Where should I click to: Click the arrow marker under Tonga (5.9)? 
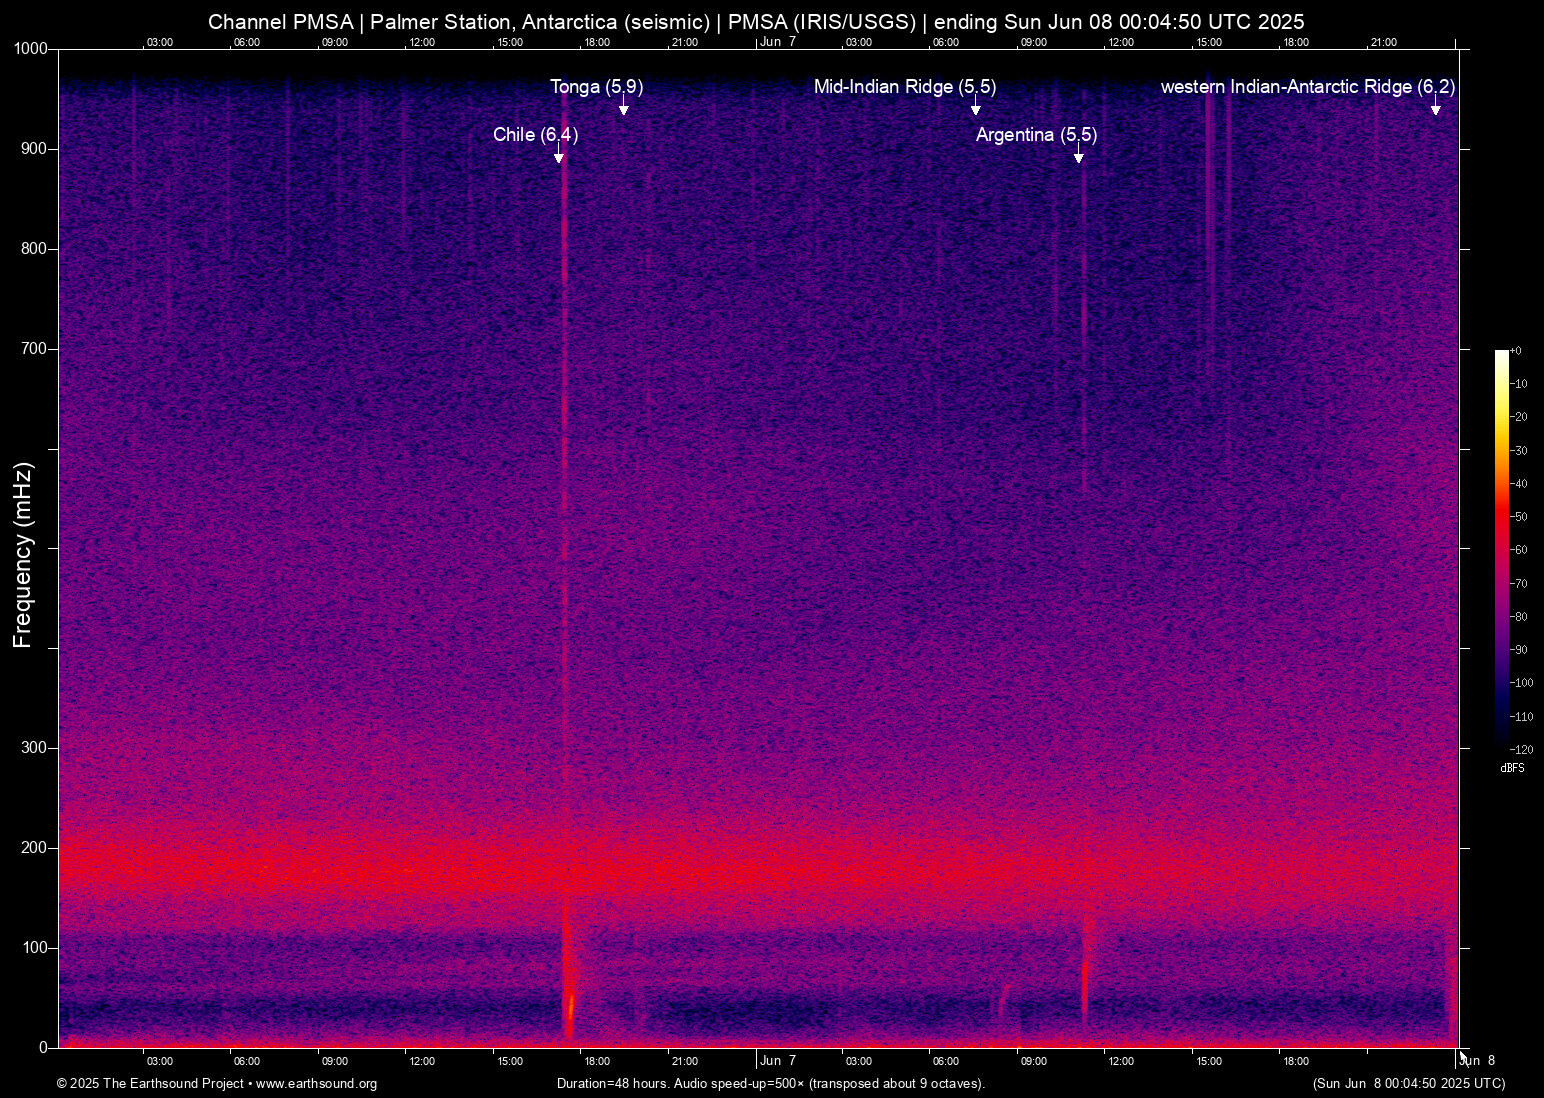623,107
